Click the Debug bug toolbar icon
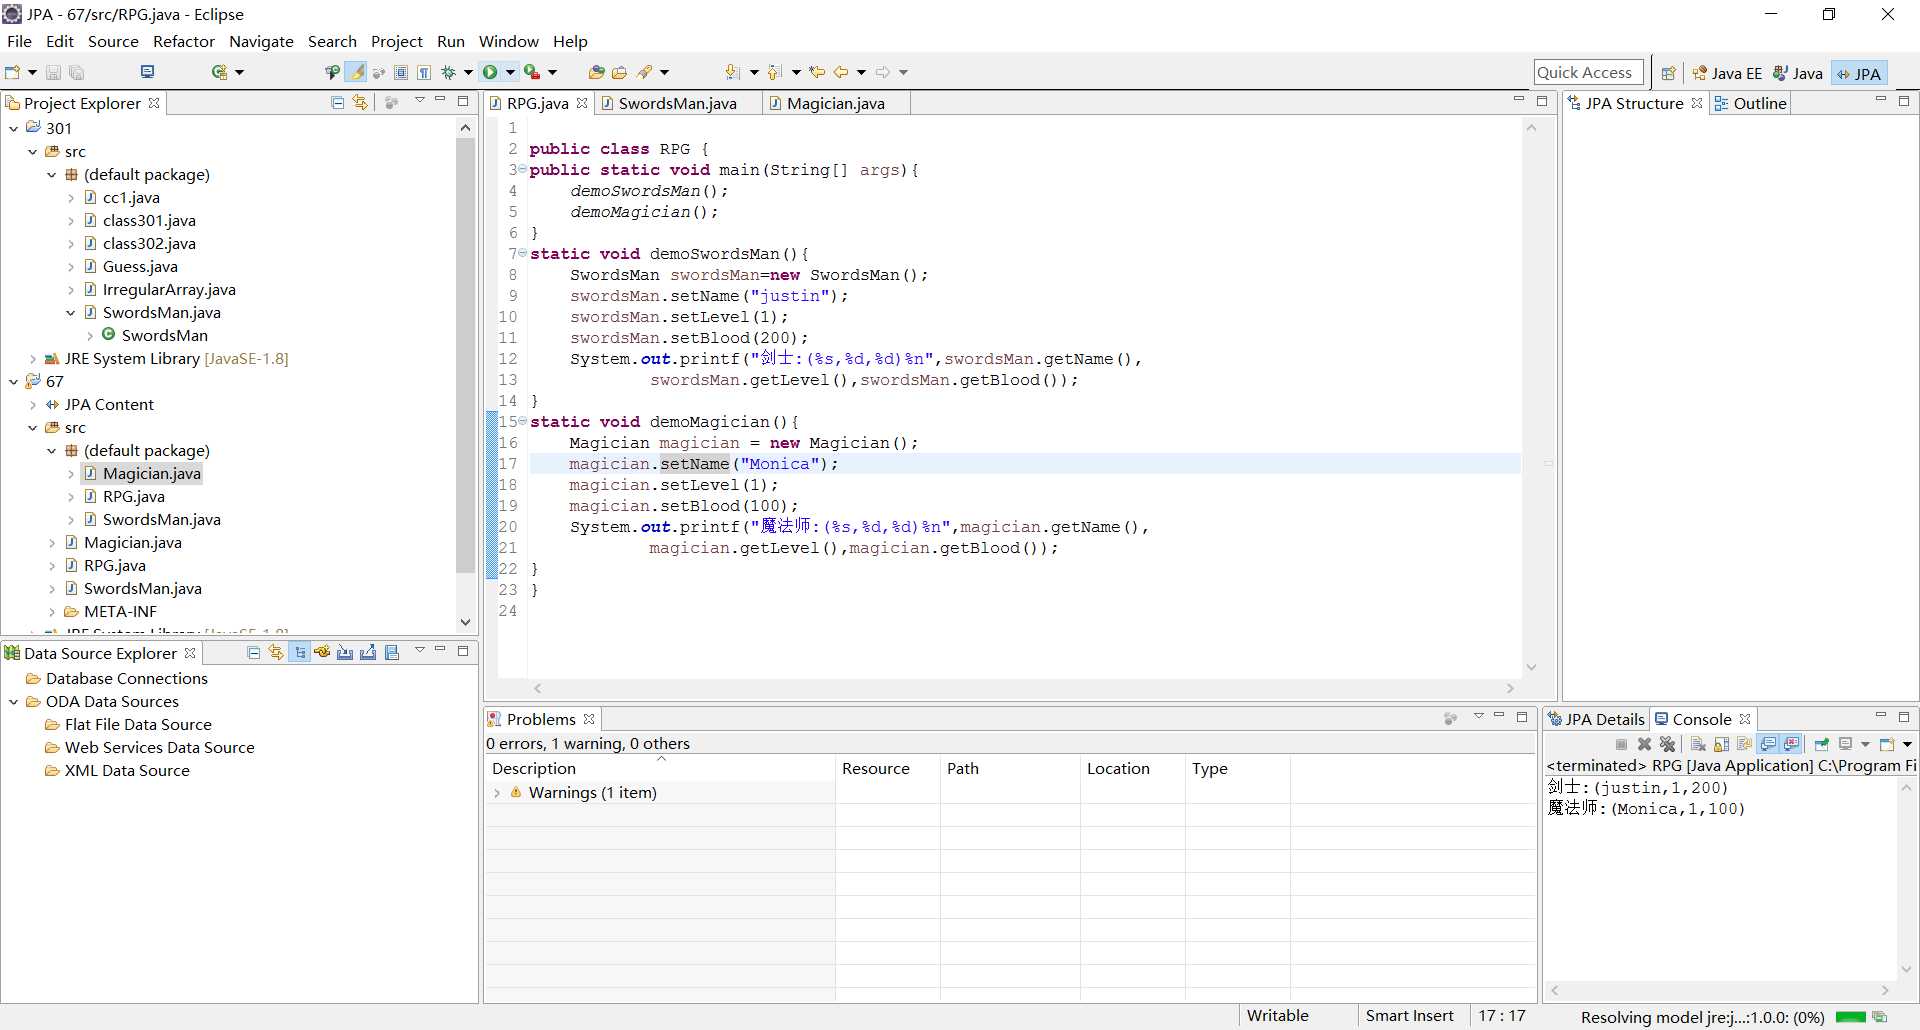 coord(448,72)
